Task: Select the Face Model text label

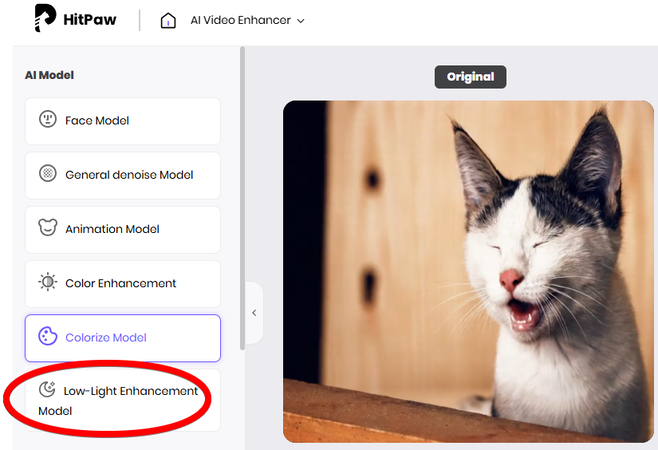Action: click(97, 120)
